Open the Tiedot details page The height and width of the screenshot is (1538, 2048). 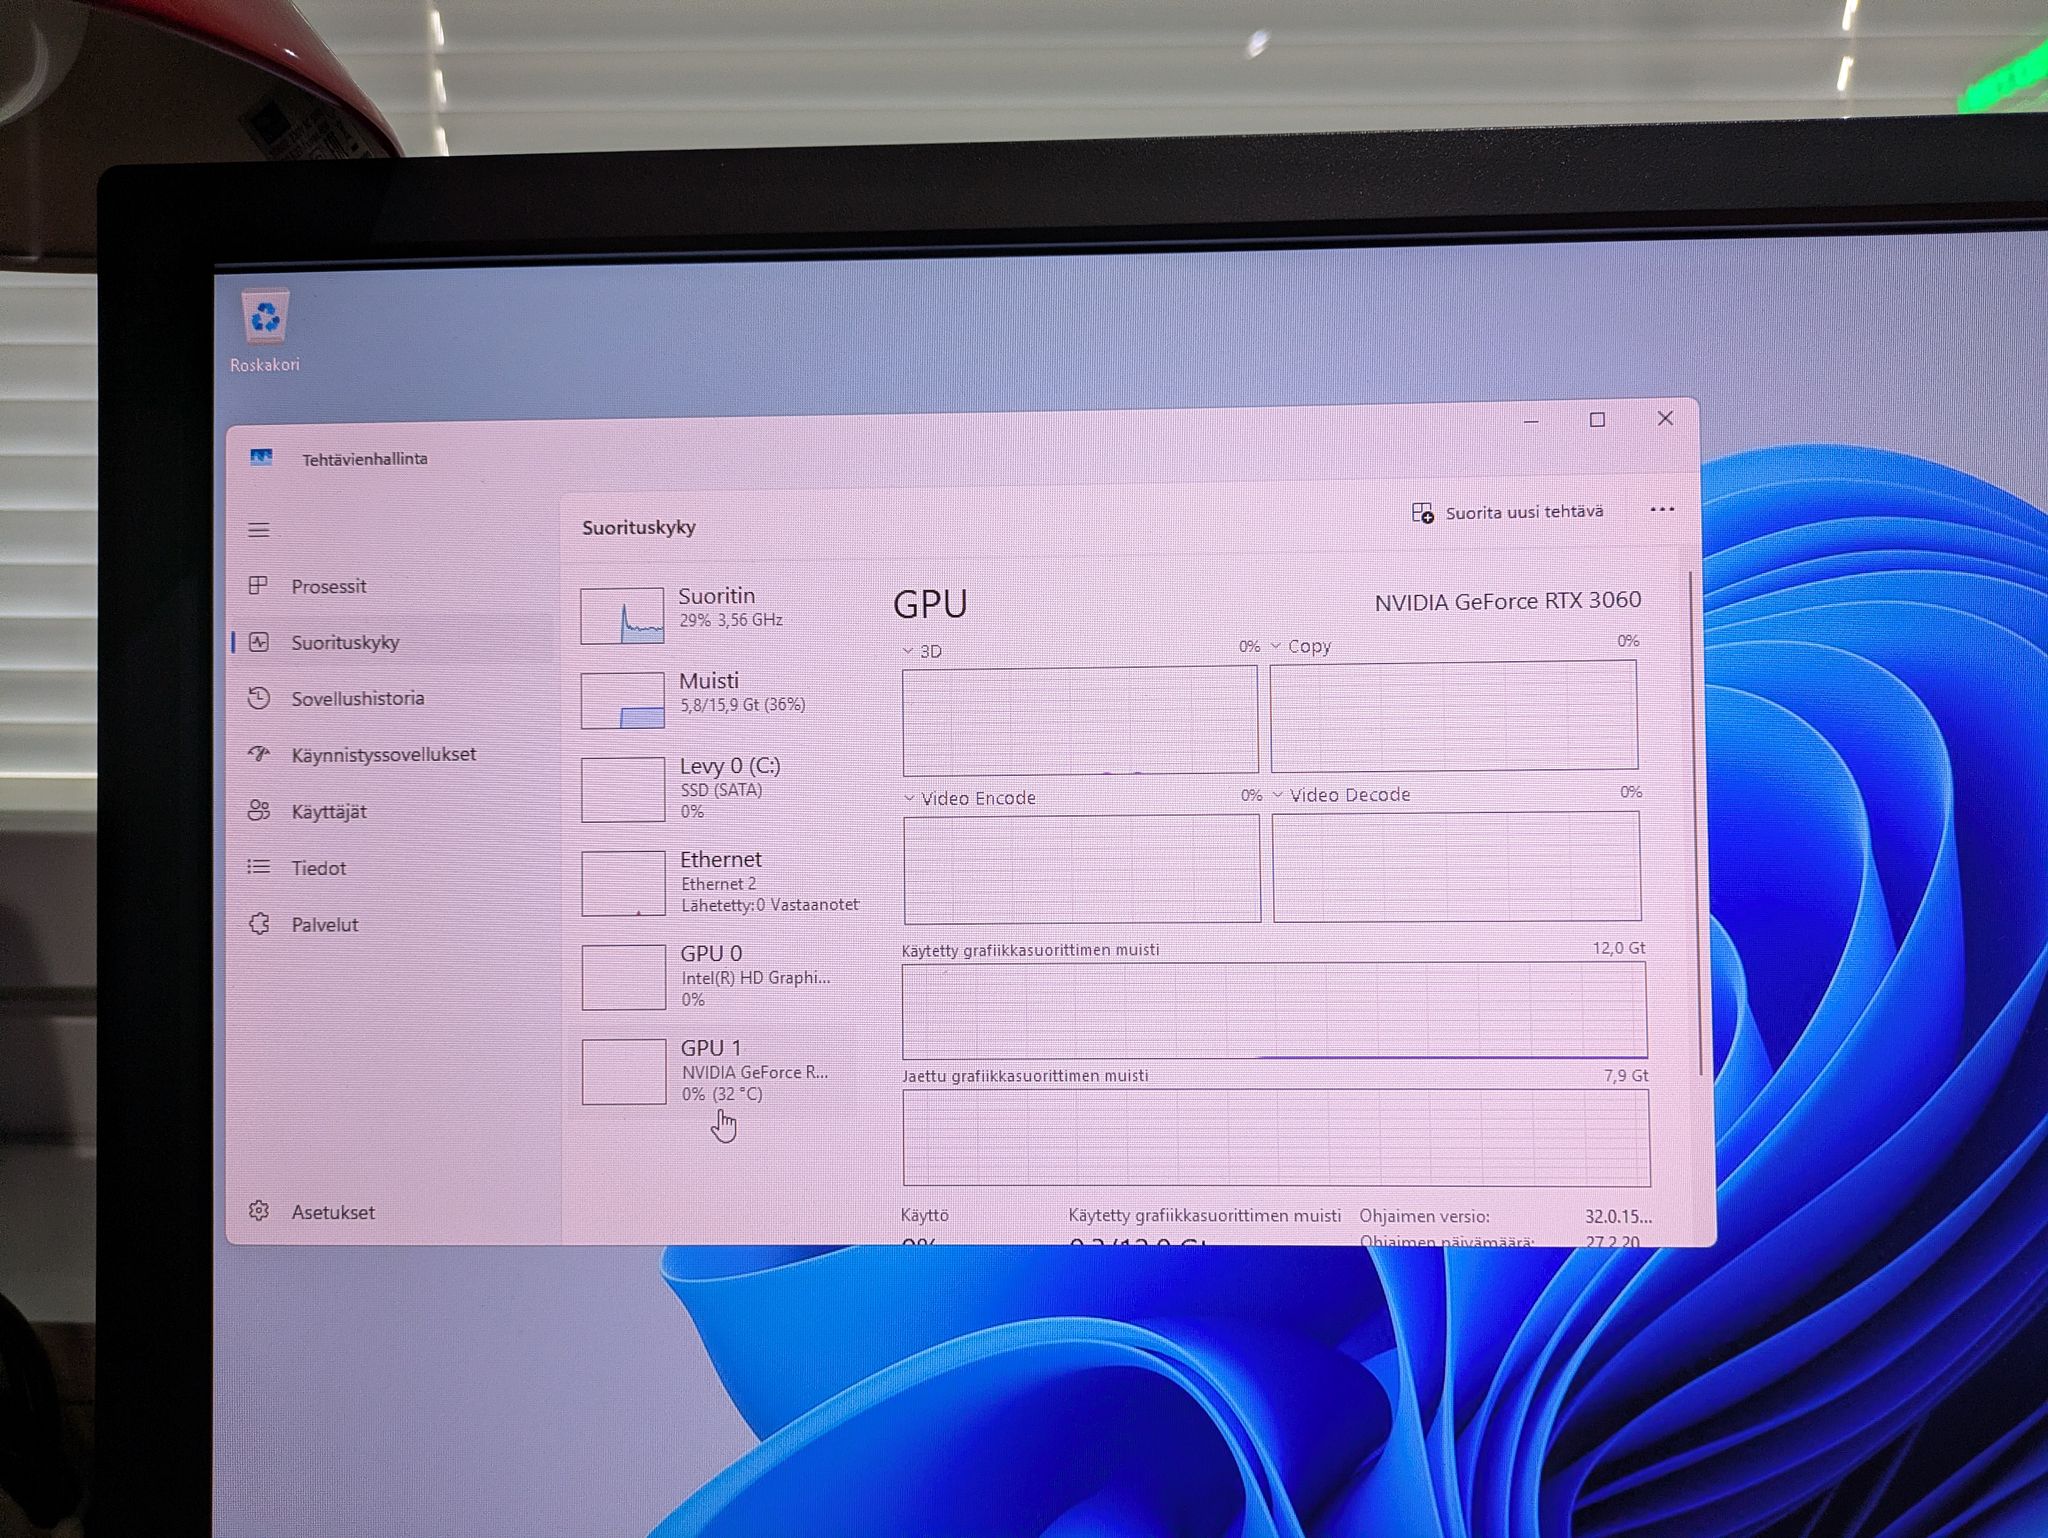[x=392, y=868]
